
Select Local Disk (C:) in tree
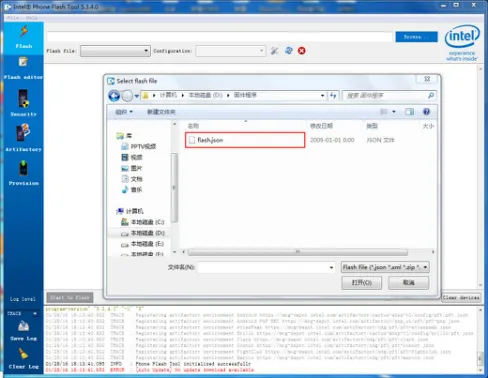(x=142, y=222)
